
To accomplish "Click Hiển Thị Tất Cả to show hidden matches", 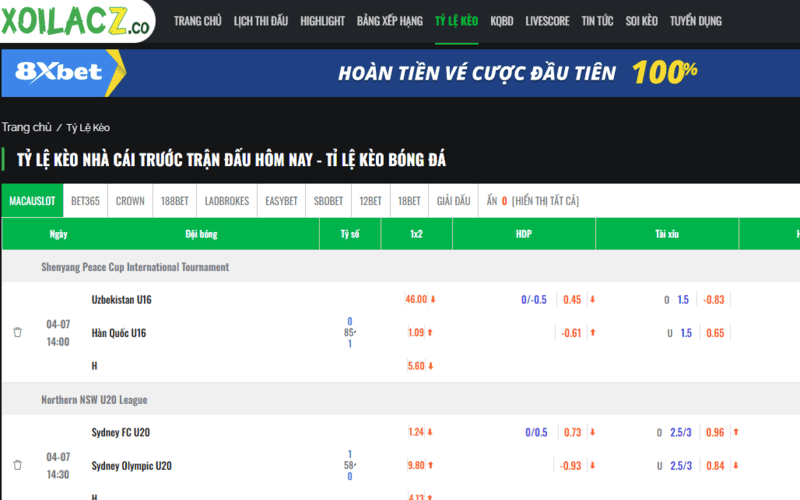I will (545, 201).
